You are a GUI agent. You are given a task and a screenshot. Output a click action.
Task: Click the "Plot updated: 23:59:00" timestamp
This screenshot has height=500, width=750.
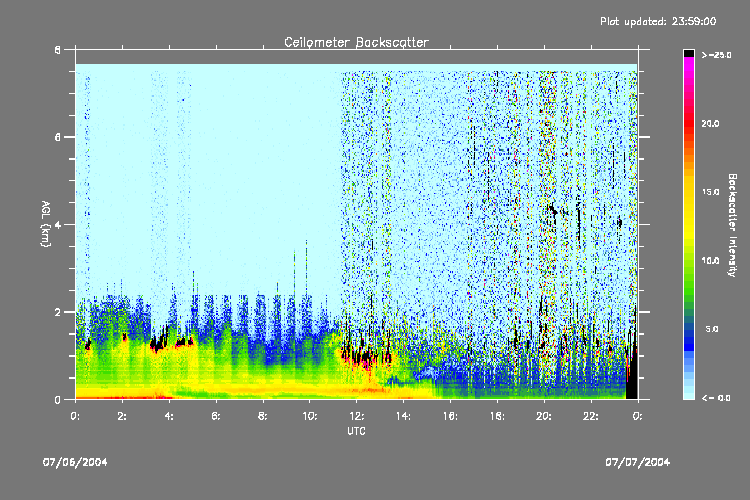pos(658,22)
